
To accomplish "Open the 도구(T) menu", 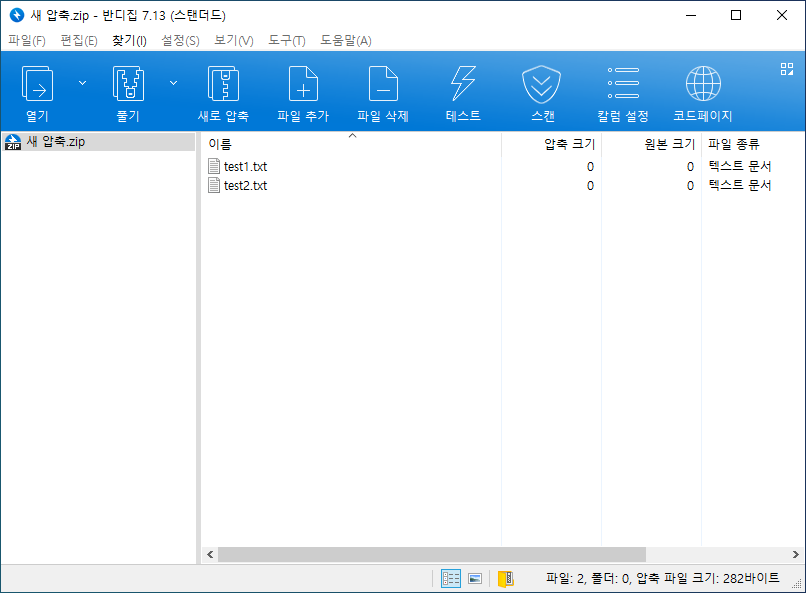I will pyautogui.click(x=287, y=40).
